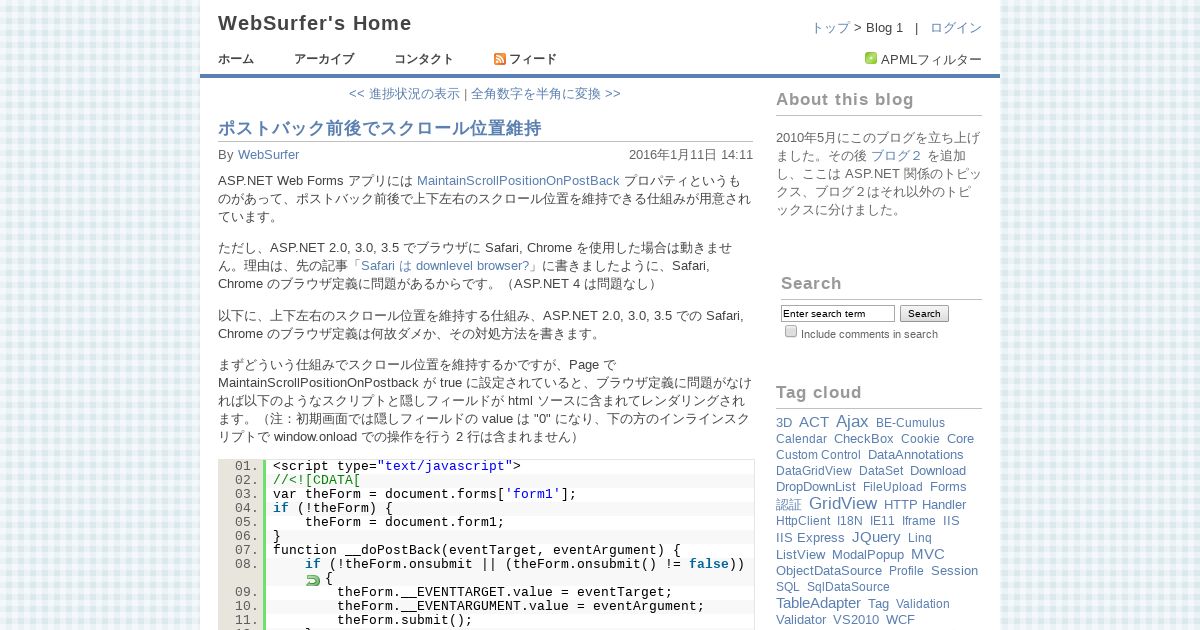The width and height of the screenshot is (1200, 630).
Task: Select the Ajax tag
Action: (x=852, y=422)
